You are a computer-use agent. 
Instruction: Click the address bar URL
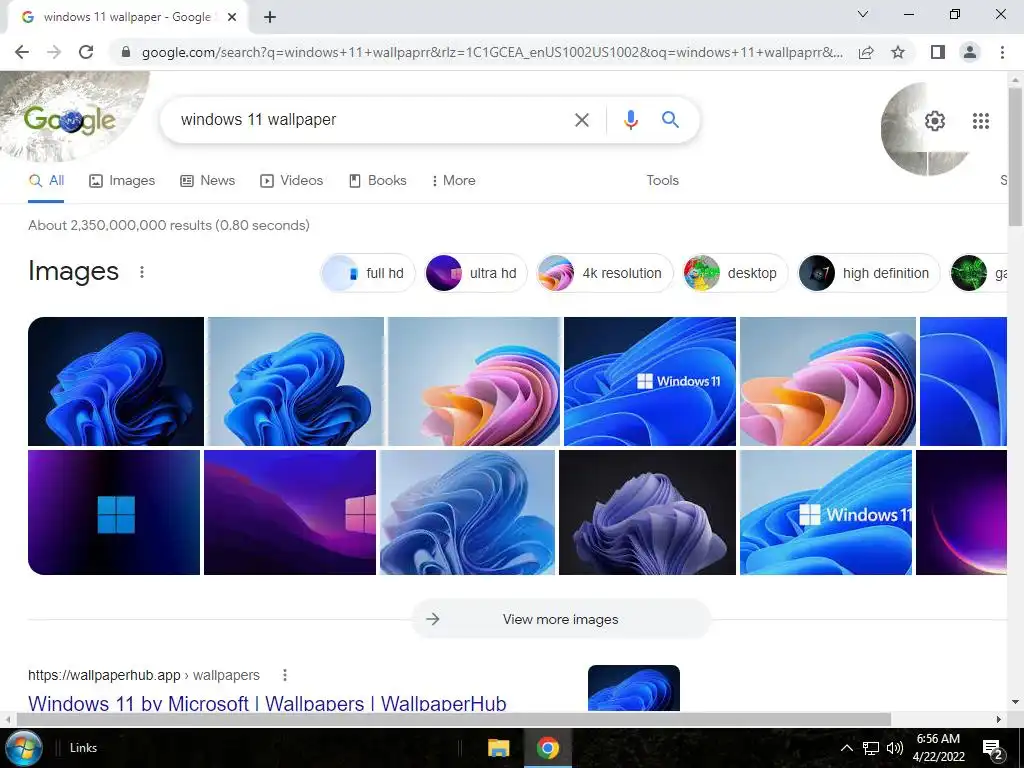[492, 52]
